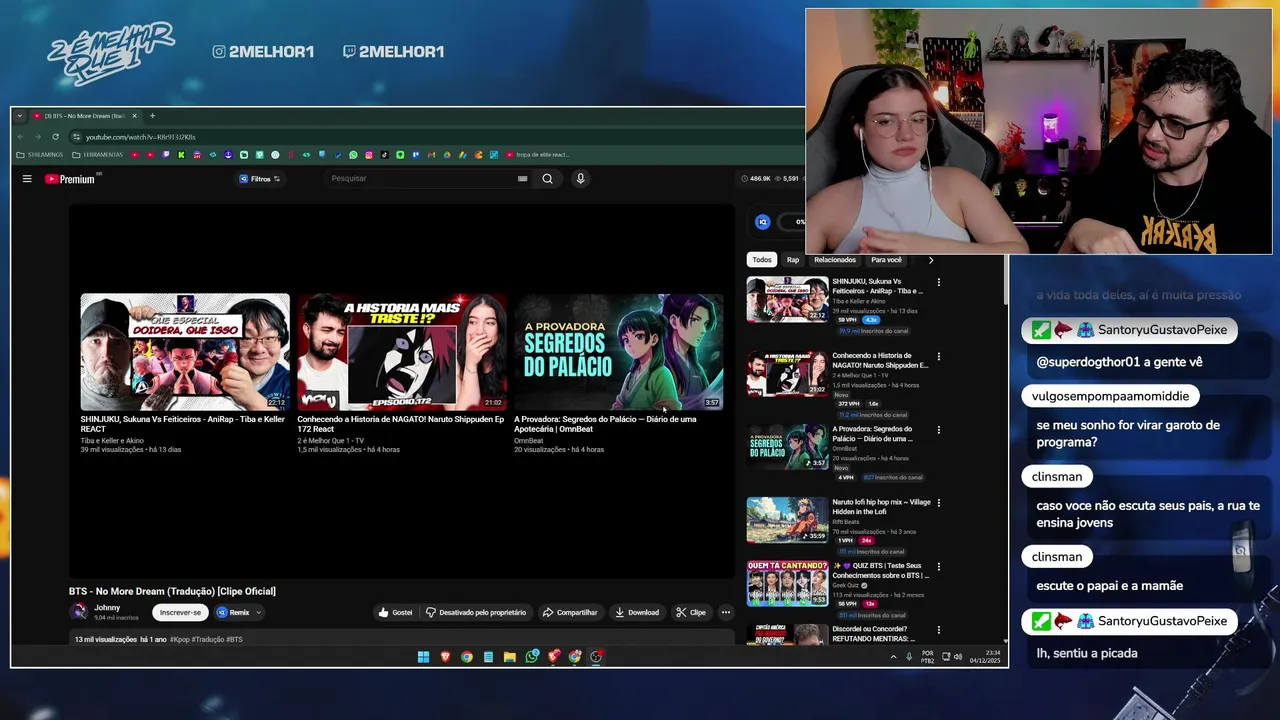This screenshot has height=720, width=1280.
Task: Click the search magnifier button
Action: (x=547, y=179)
